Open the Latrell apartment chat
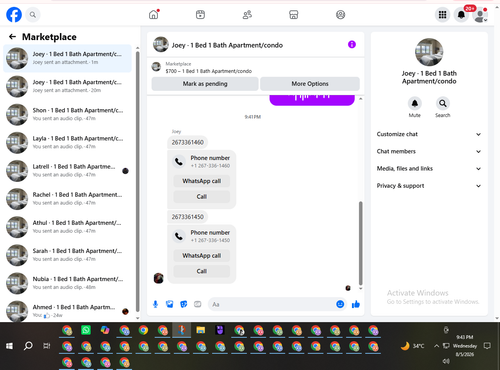This screenshot has height=370, width=500. tap(67, 171)
